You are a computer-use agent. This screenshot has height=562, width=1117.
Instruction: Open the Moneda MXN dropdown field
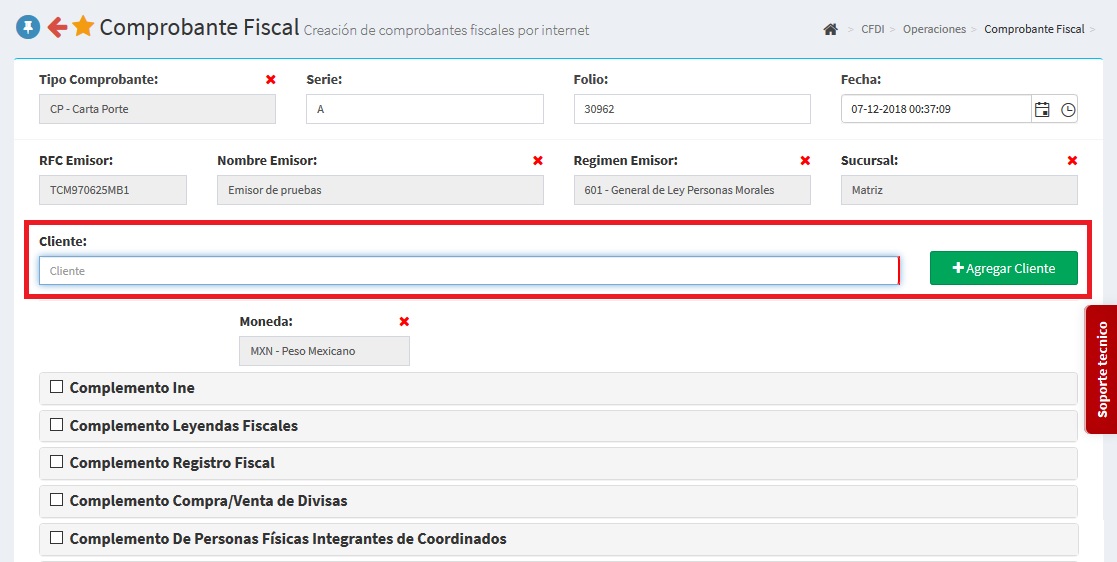coord(324,351)
